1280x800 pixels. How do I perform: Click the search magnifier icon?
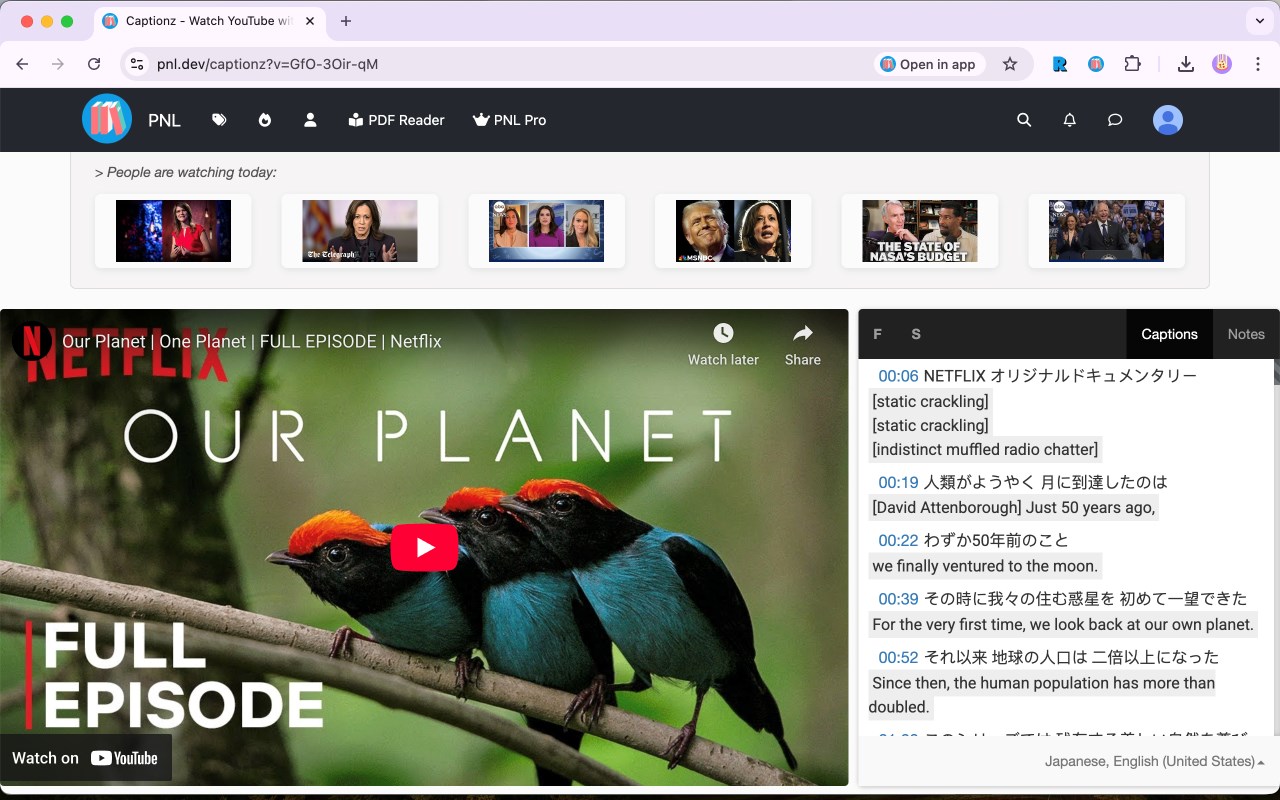click(1024, 120)
